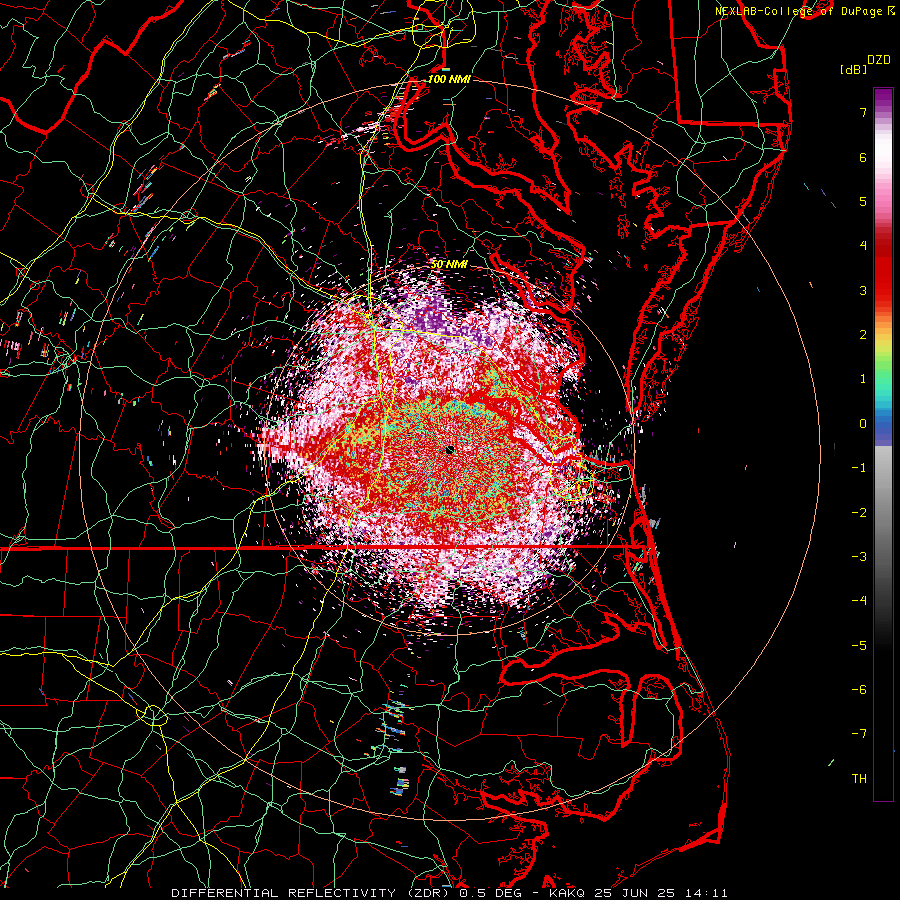Click the -1 value on the scale

[x=859, y=468]
